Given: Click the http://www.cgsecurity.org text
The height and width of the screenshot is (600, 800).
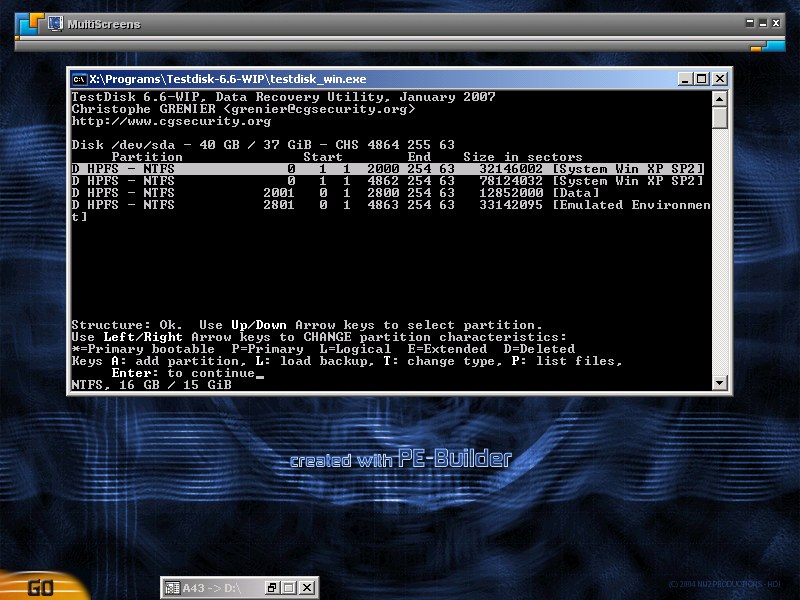Looking at the screenshot, I should (171, 121).
